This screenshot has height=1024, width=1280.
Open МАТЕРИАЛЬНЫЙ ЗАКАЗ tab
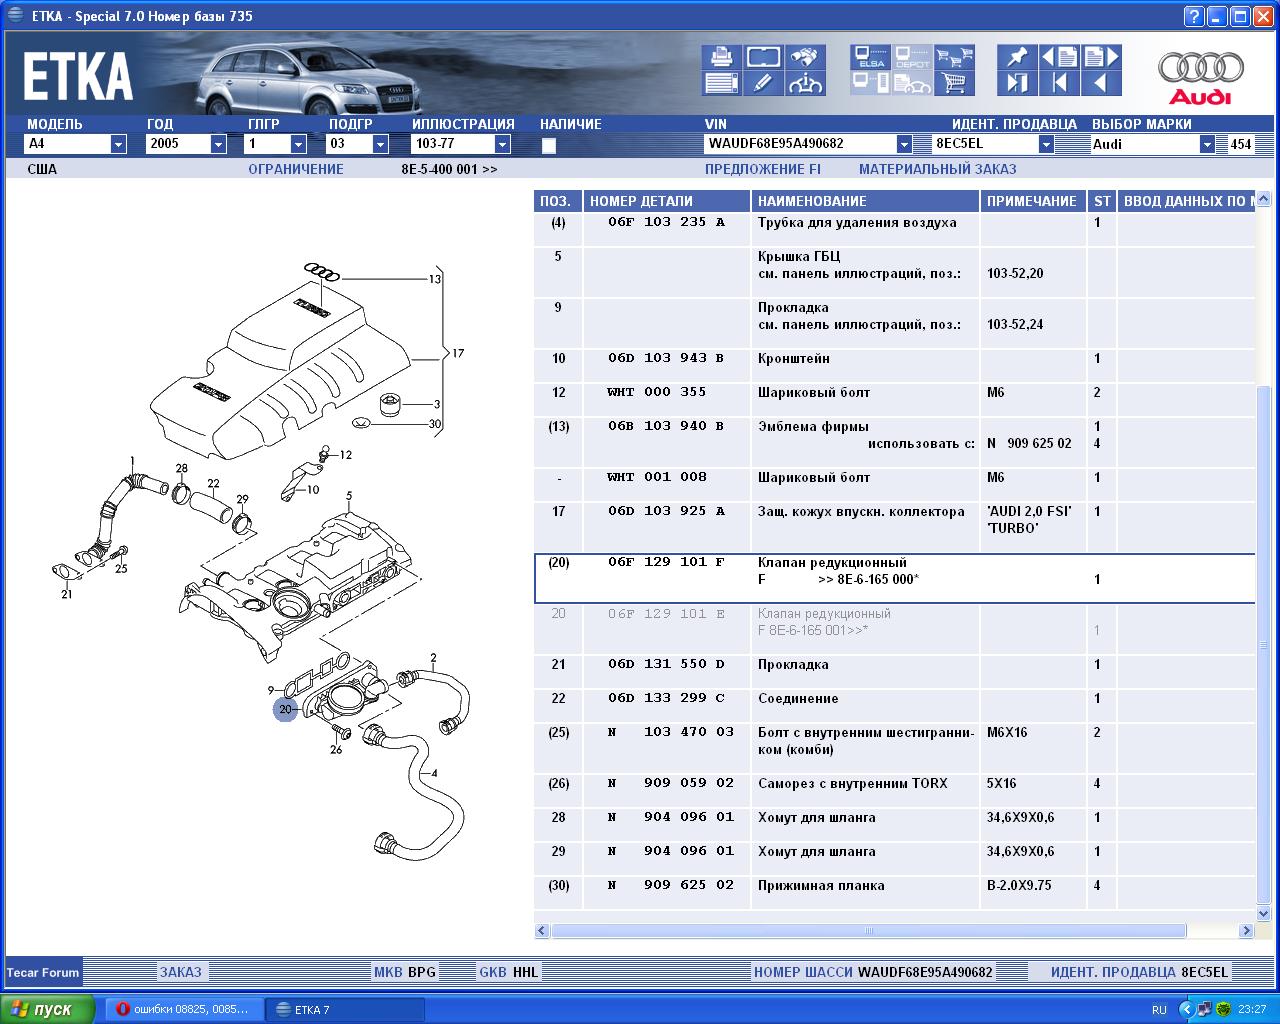tap(937, 169)
